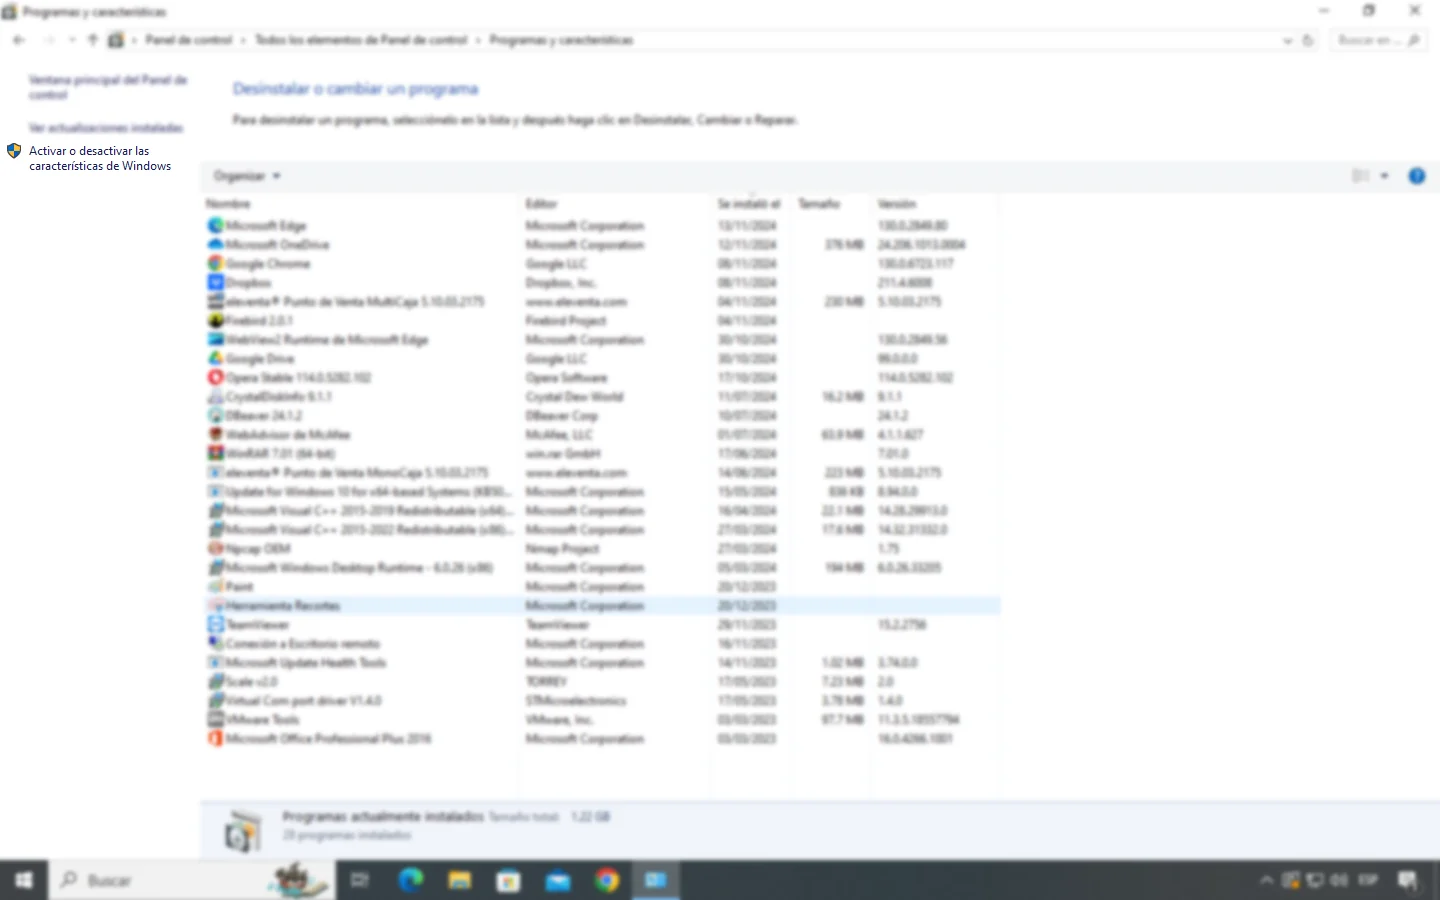
Task: Click the search box at top right
Action: point(1370,40)
